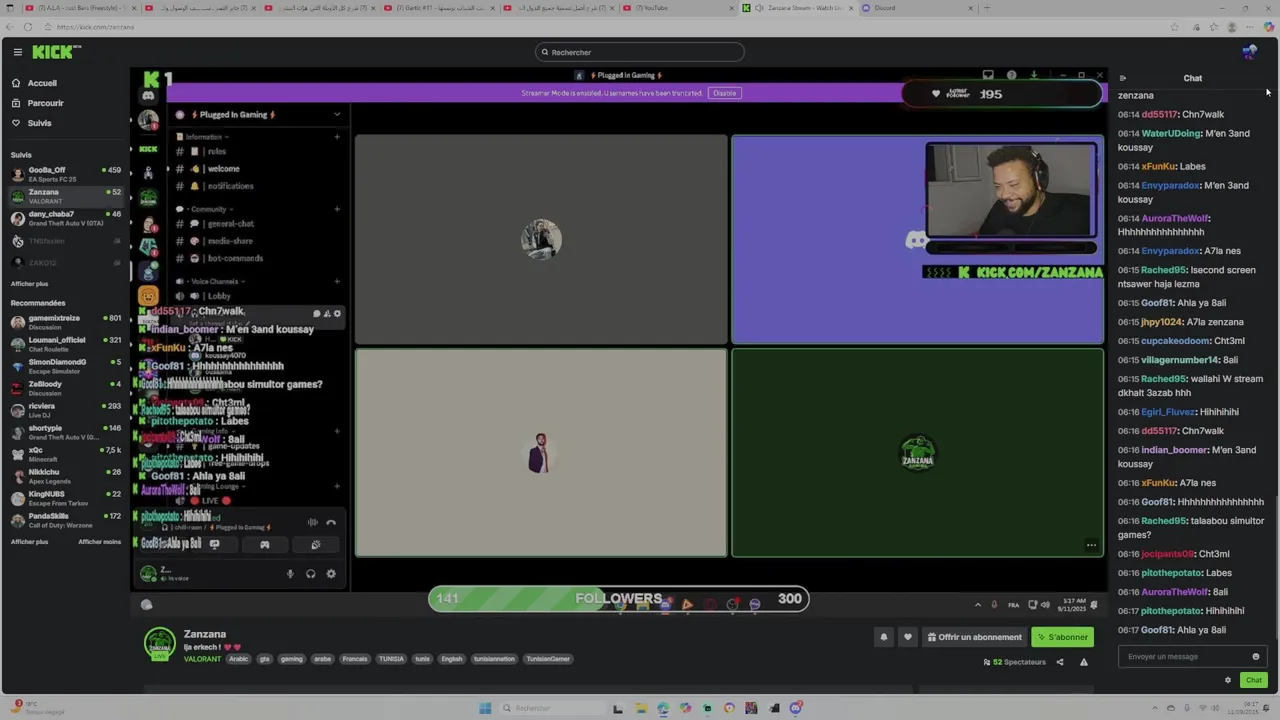The image size is (1280, 720).
Task: Click user villagernumber14 in chat
Action: click(x=1181, y=360)
